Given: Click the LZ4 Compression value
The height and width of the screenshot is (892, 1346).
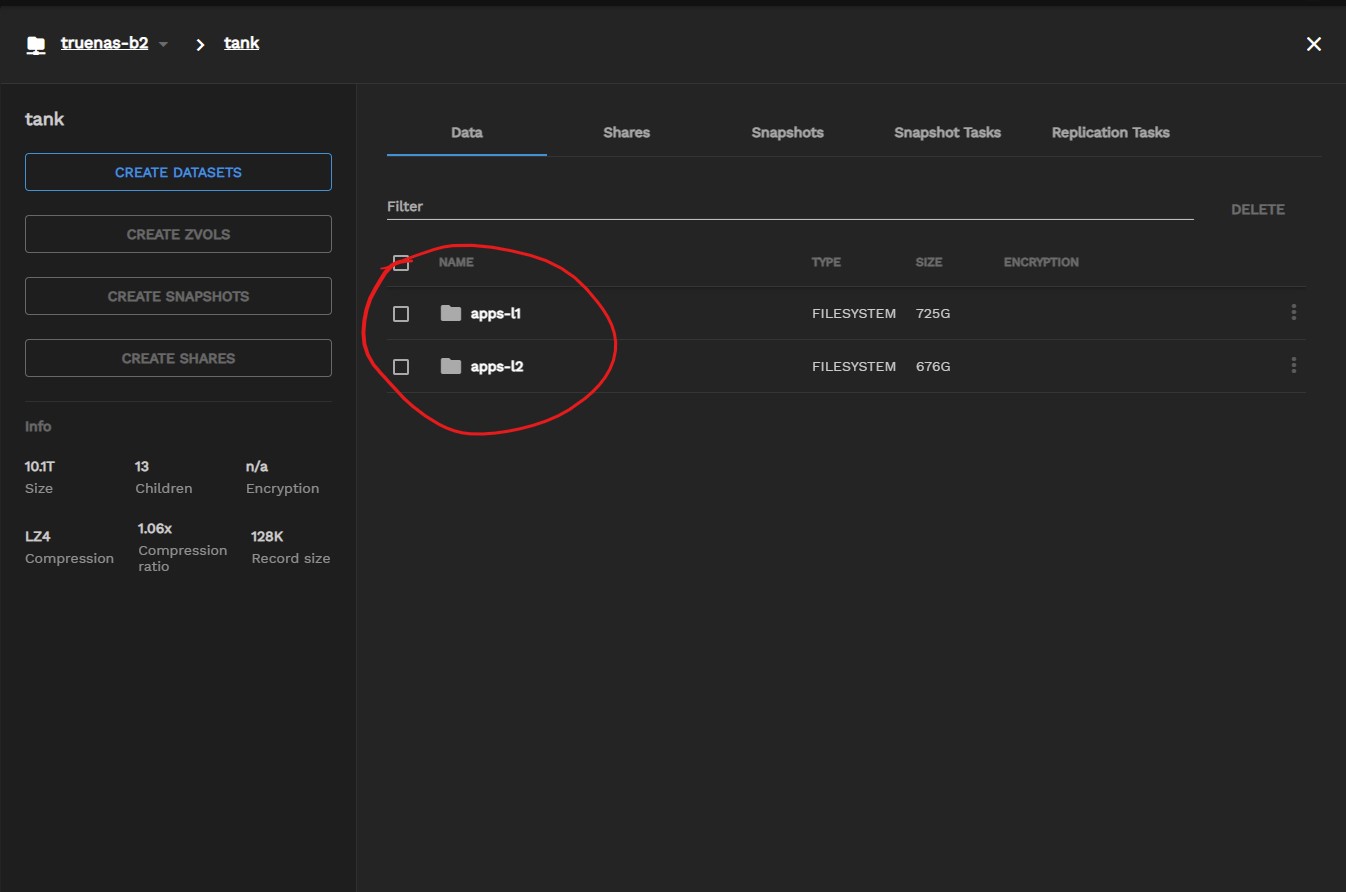Looking at the screenshot, I should 37,536.
